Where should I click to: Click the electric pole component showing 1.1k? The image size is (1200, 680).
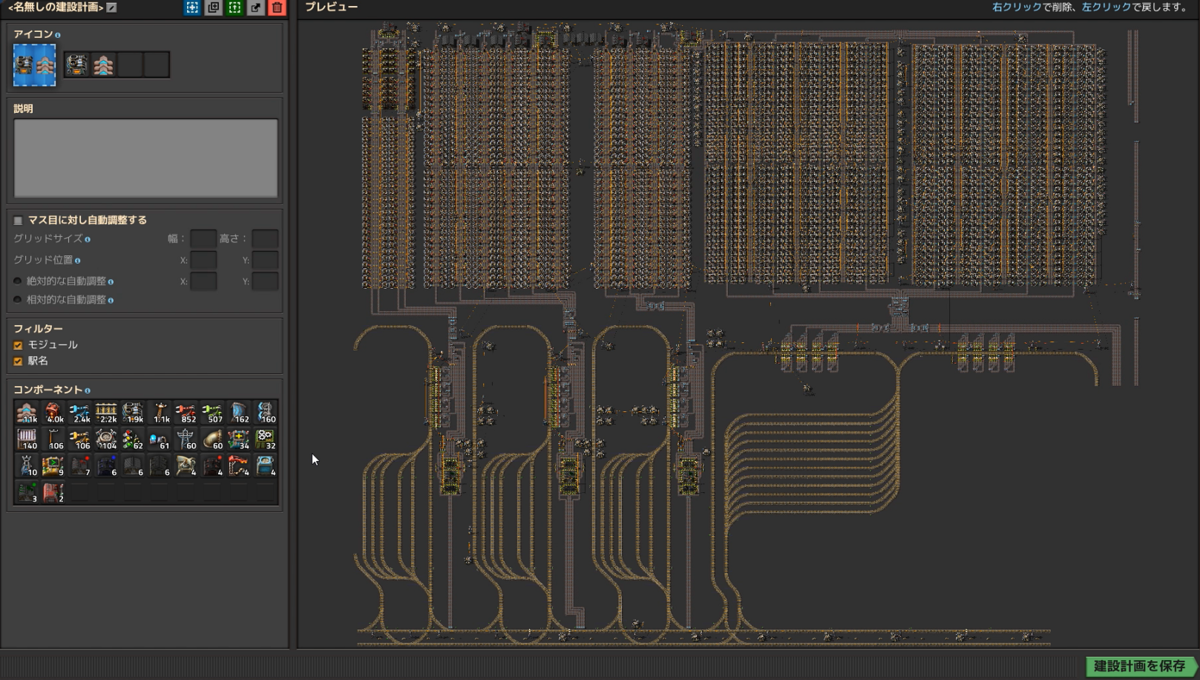[x=160, y=413]
